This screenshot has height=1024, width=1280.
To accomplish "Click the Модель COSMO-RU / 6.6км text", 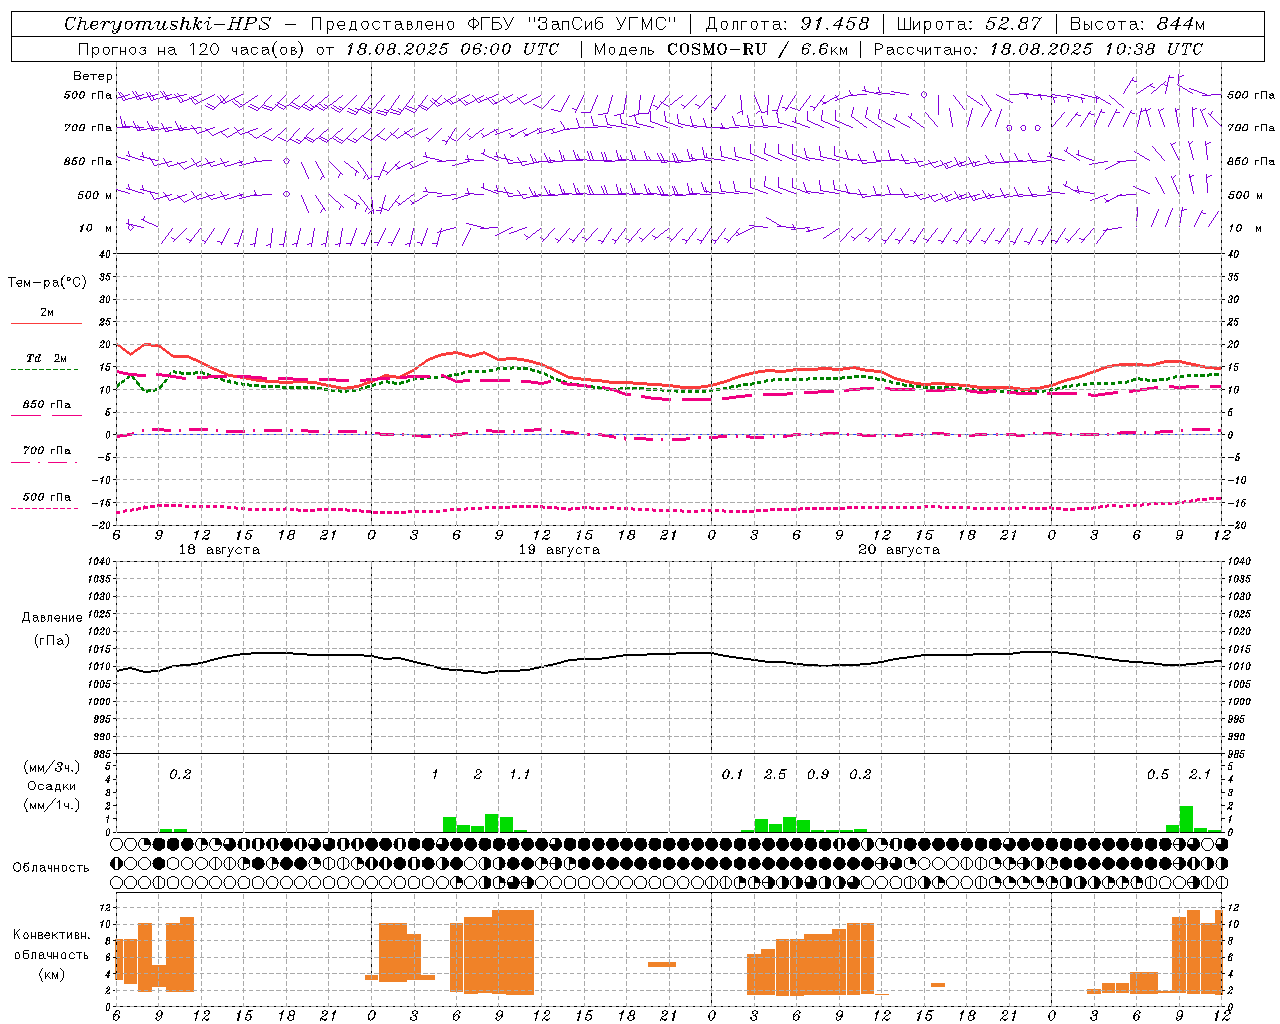I will 721,49.
